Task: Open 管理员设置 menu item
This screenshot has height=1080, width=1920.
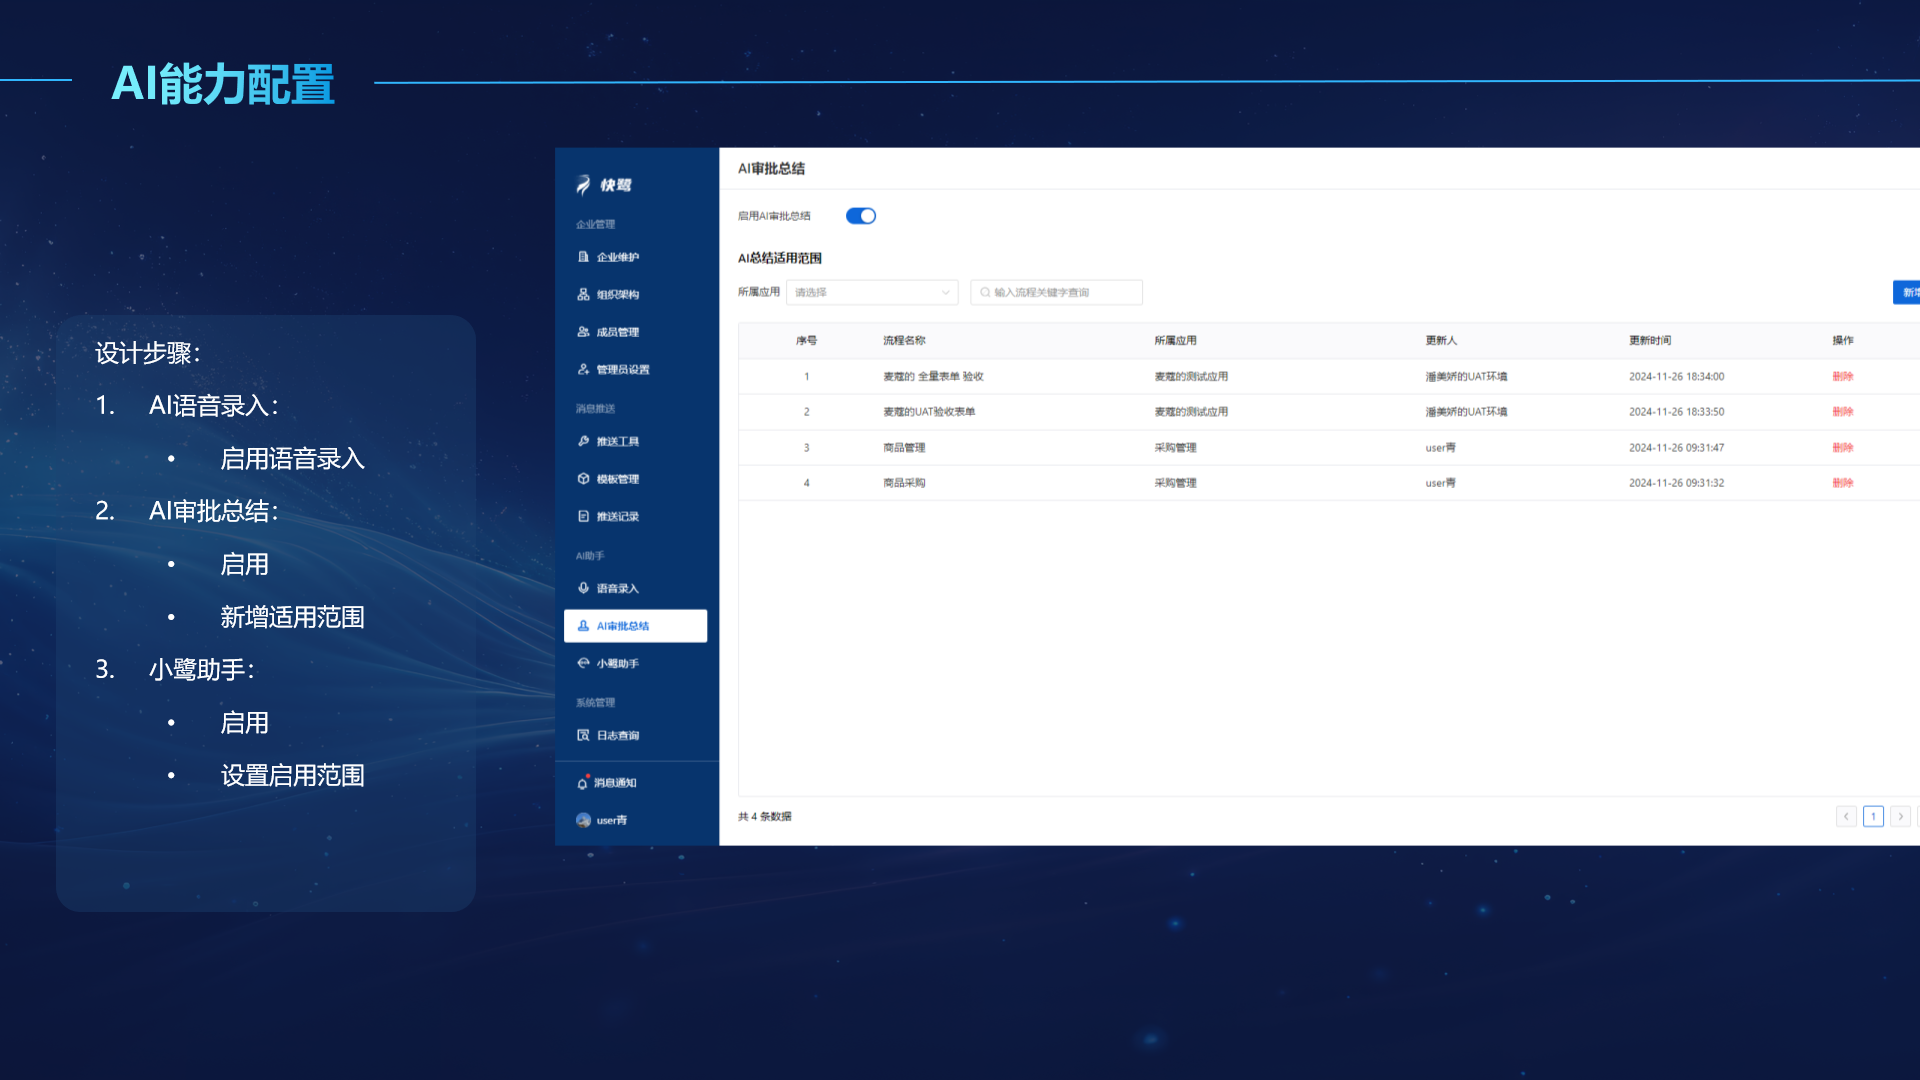Action: 622,370
